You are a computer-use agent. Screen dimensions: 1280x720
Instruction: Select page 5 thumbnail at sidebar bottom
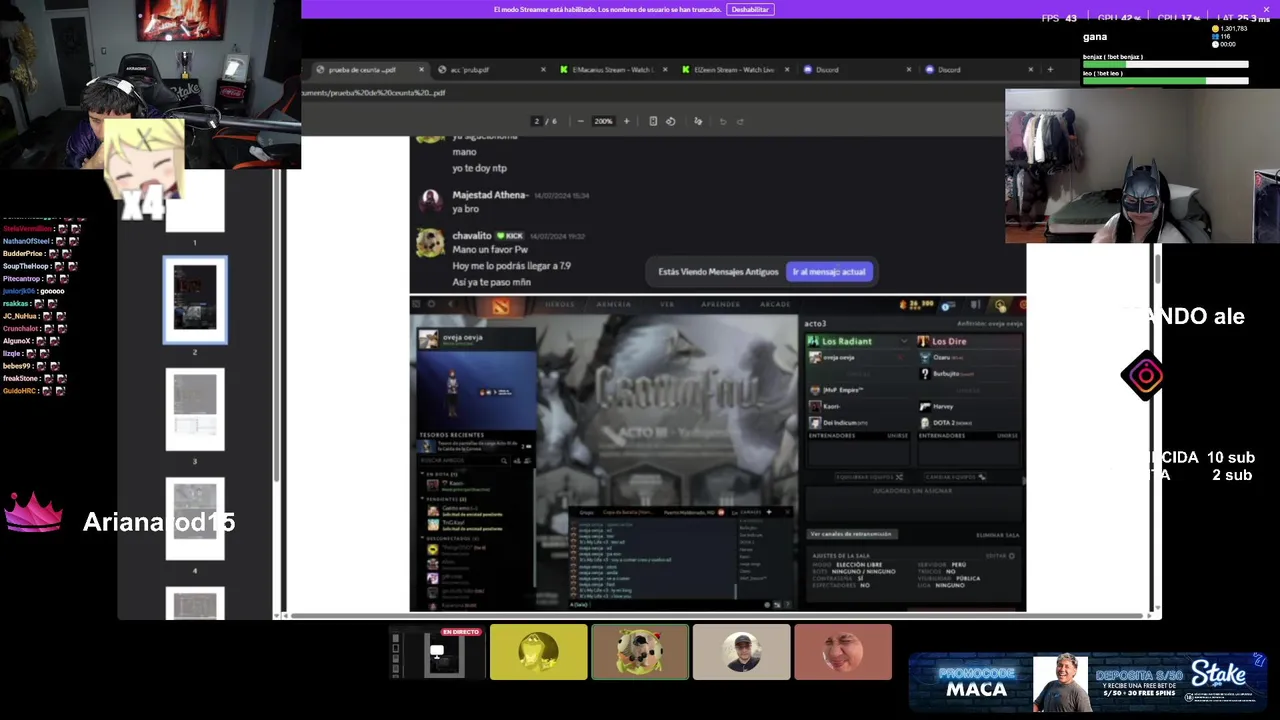(195, 604)
